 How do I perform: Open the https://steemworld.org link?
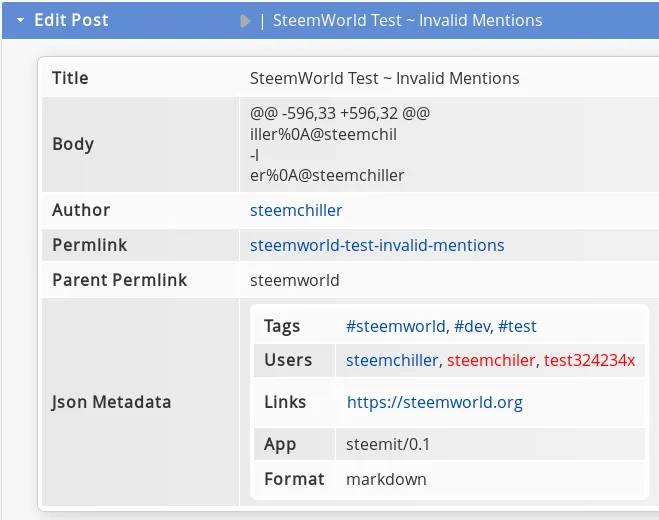point(435,402)
